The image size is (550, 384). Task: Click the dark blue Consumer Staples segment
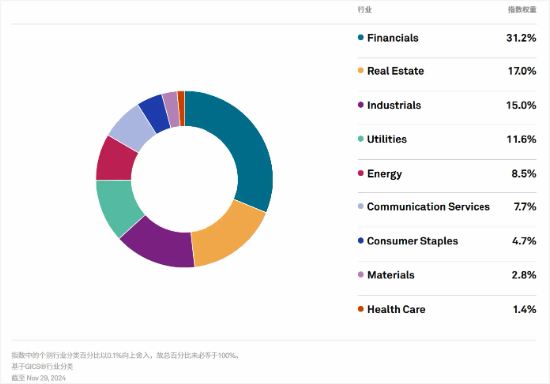[x=155, y=112]
